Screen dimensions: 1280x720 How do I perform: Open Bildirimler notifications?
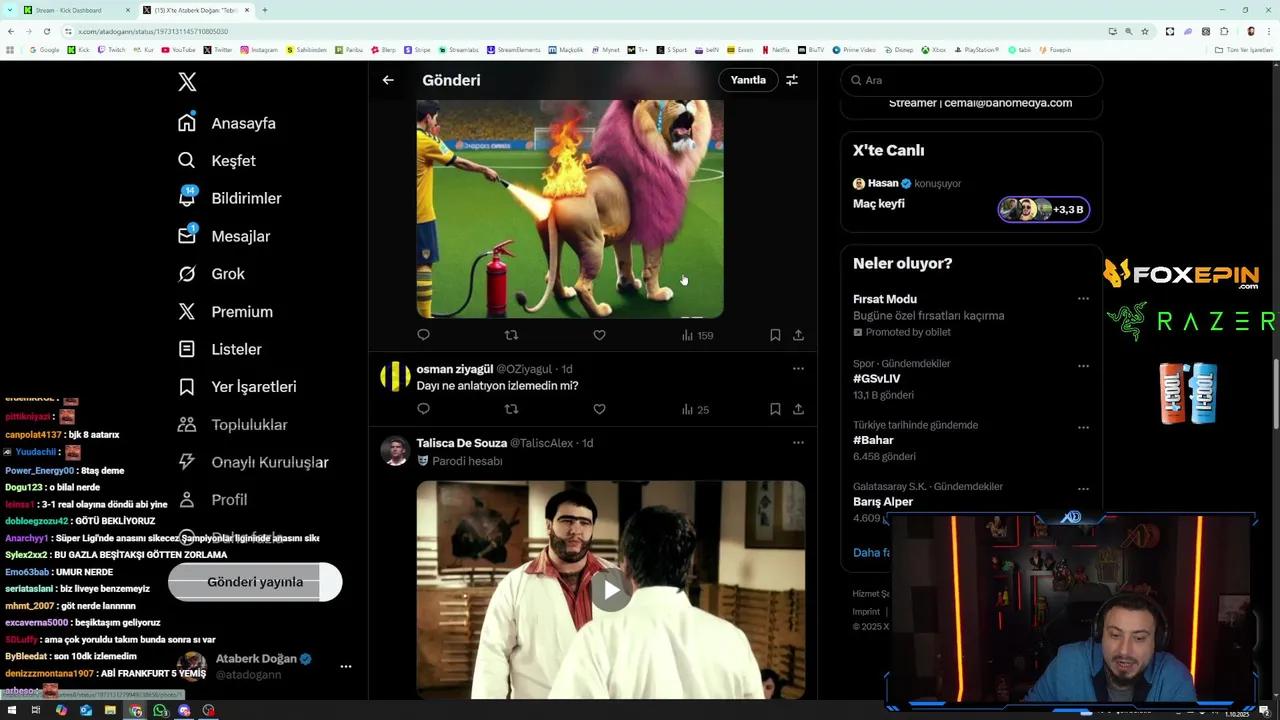(x=246, y=198)
